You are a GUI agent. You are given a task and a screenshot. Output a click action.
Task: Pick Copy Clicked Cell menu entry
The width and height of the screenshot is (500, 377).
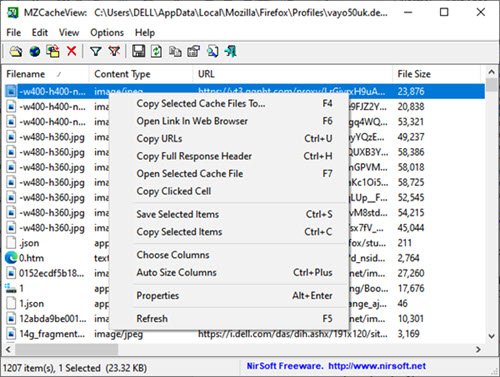pos(230,191)
